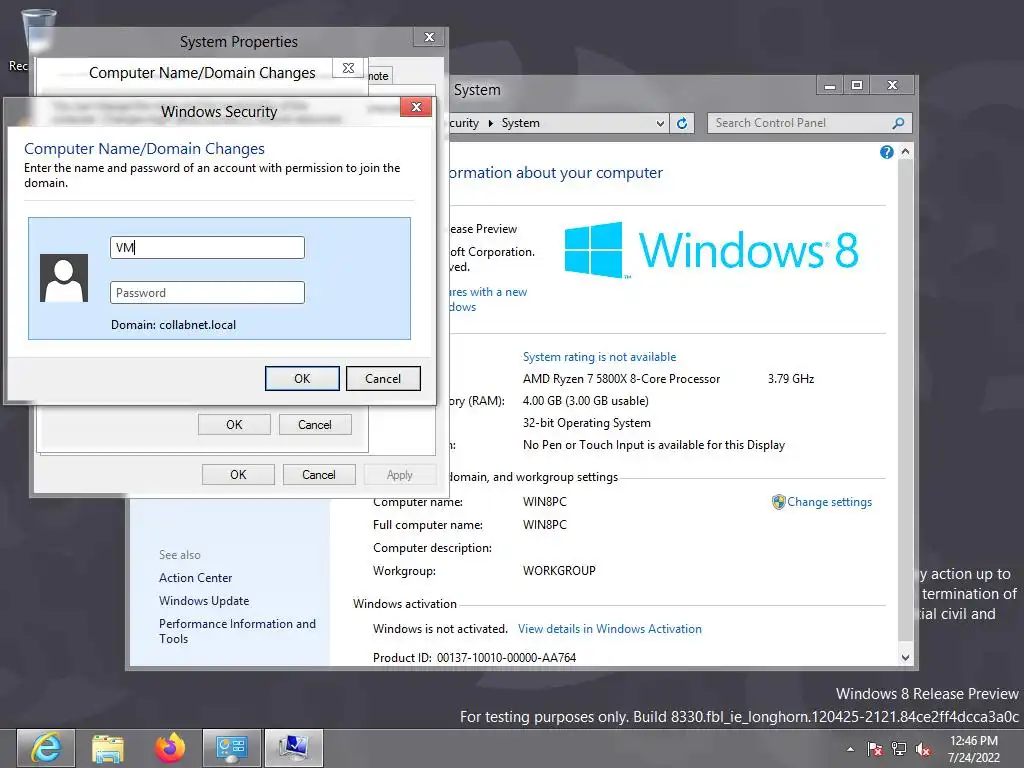Open View details in Windows Activation link
The width and height of the screenshot is (1024, 768).
609,629
